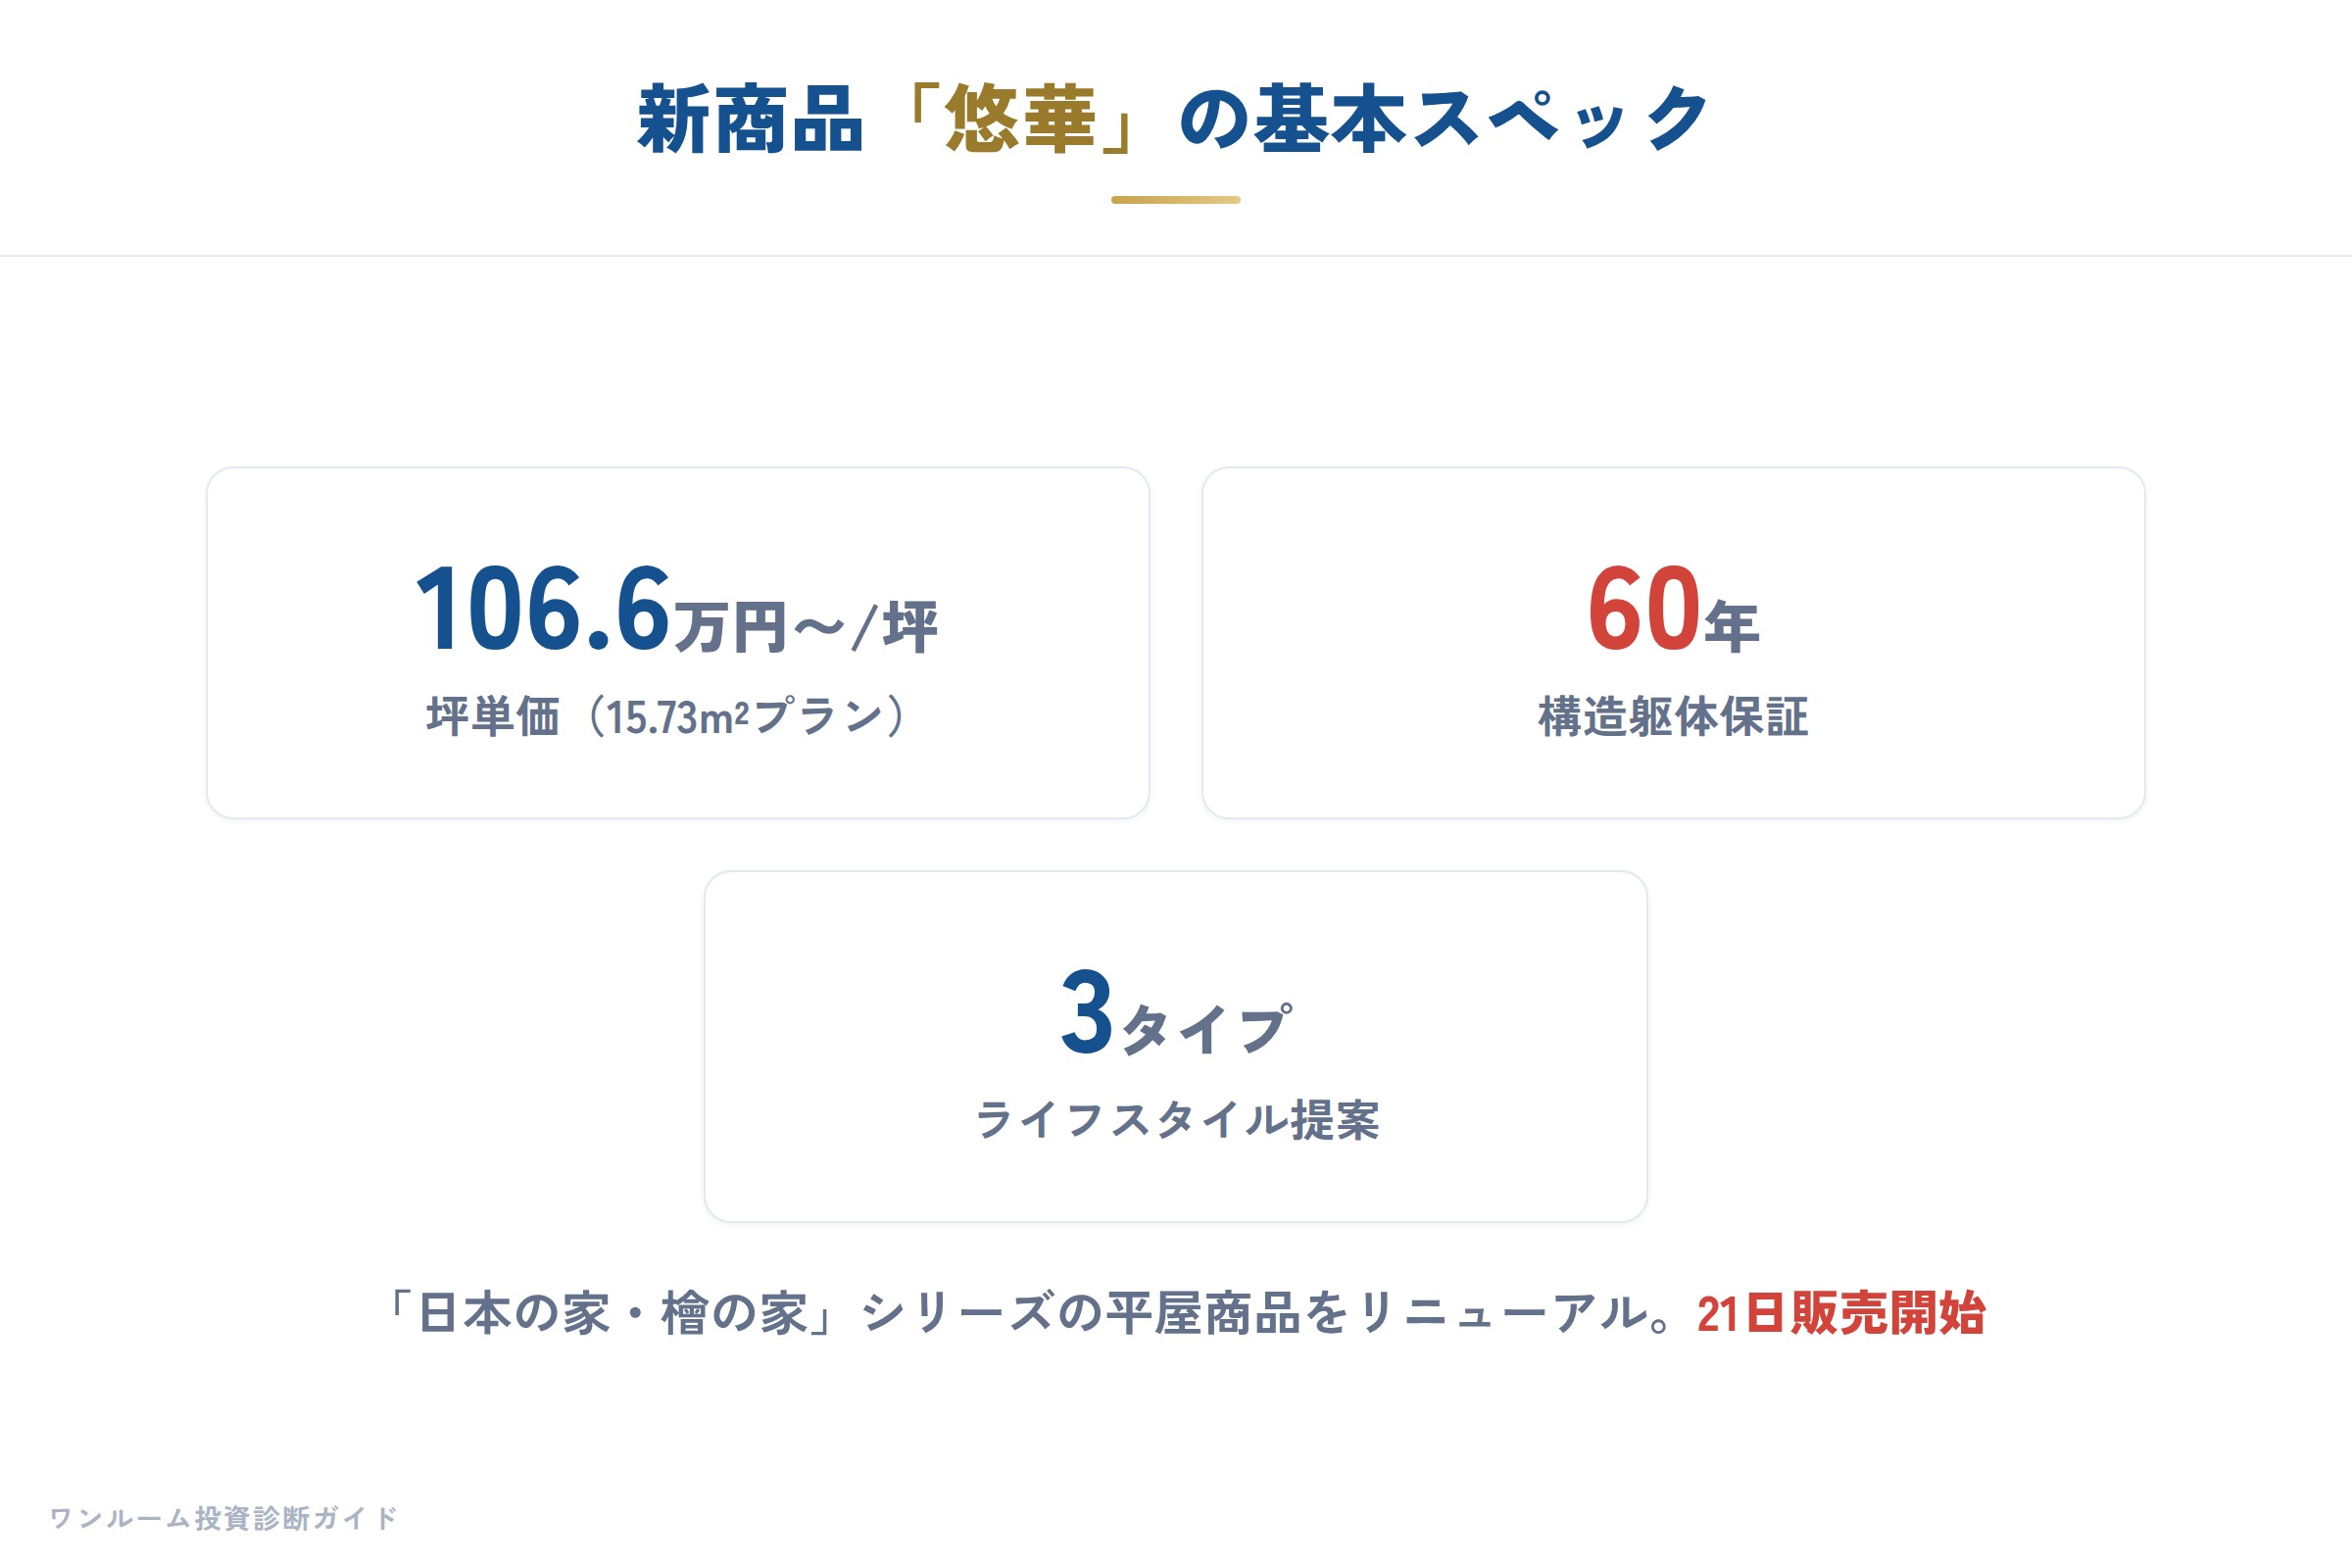Click the red 60 number
Image resolution: width=2352 pixels, height=1568 pixels.
1645,609
